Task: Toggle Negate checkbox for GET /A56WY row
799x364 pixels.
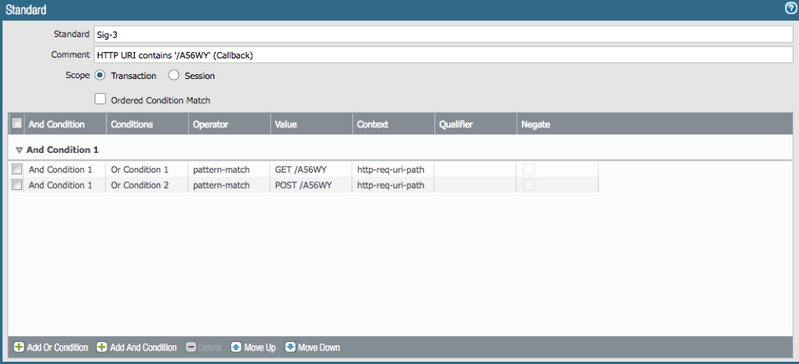Action: [x=529, y=169]
